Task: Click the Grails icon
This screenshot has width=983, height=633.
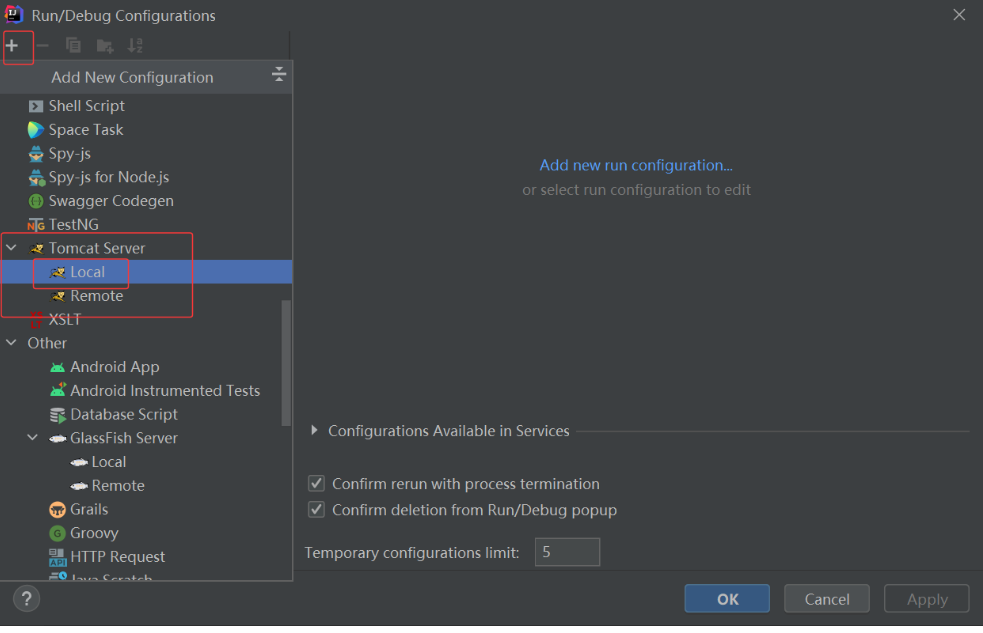Action: pyautogui.click(x=57, y=510)
